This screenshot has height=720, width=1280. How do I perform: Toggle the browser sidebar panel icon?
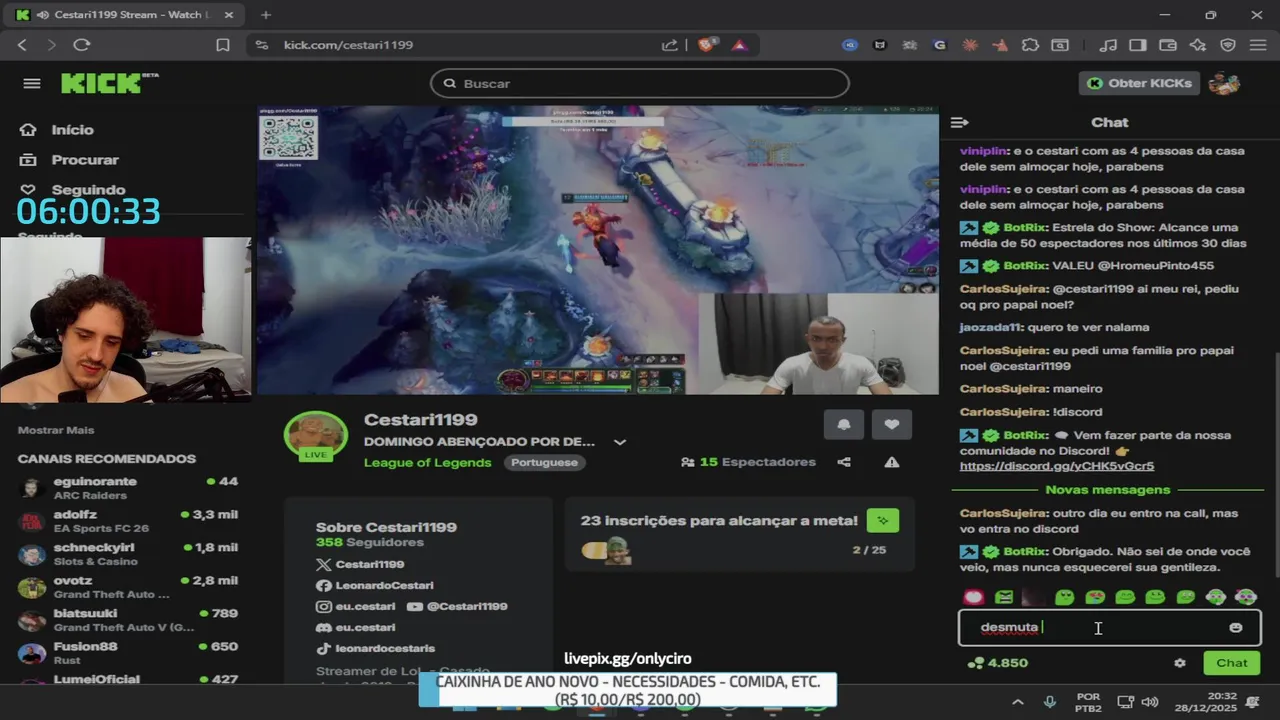coord(1137,45)
